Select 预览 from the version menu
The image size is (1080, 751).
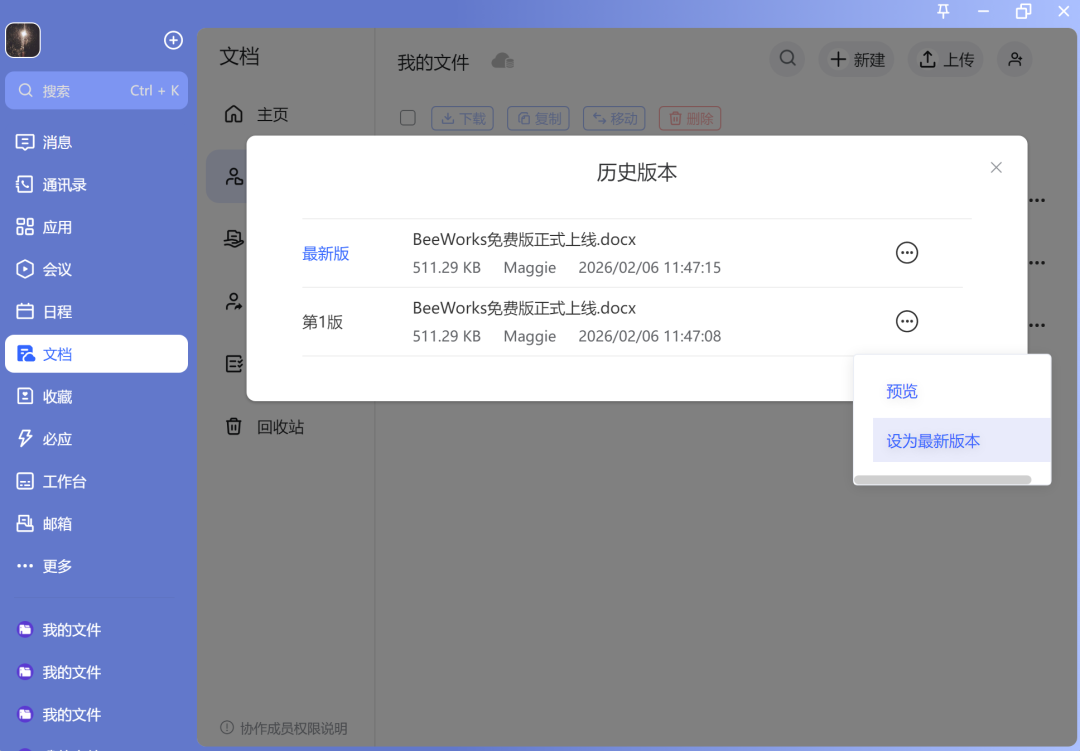point(901,391)
